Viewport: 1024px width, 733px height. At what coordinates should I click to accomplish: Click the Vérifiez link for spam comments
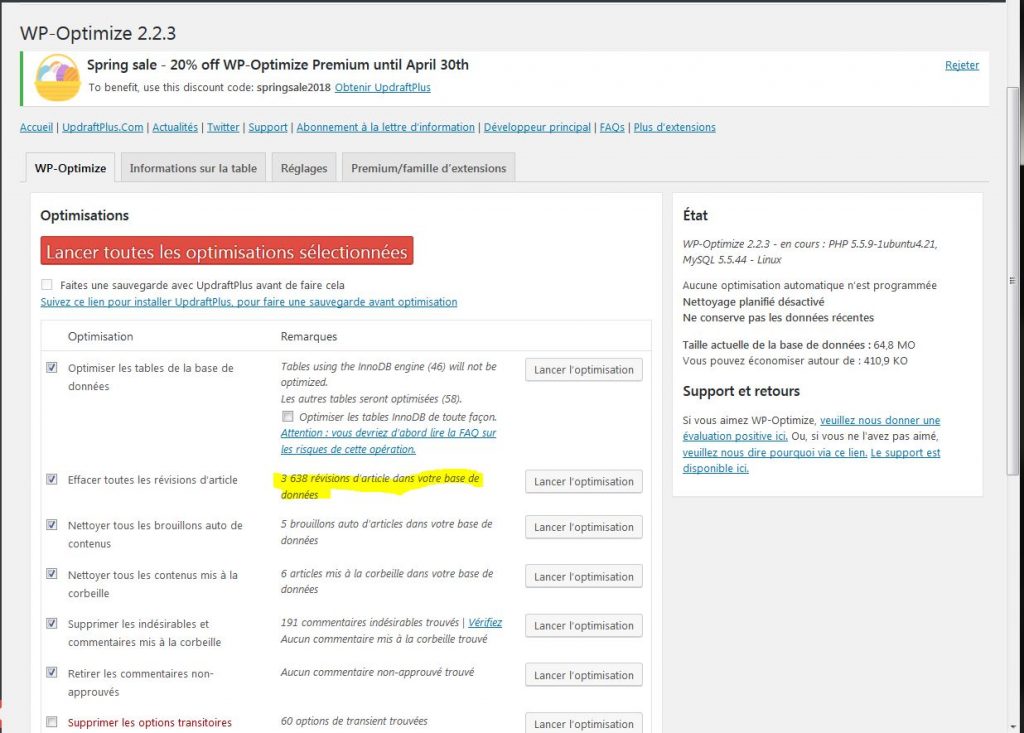click(485, 623)
